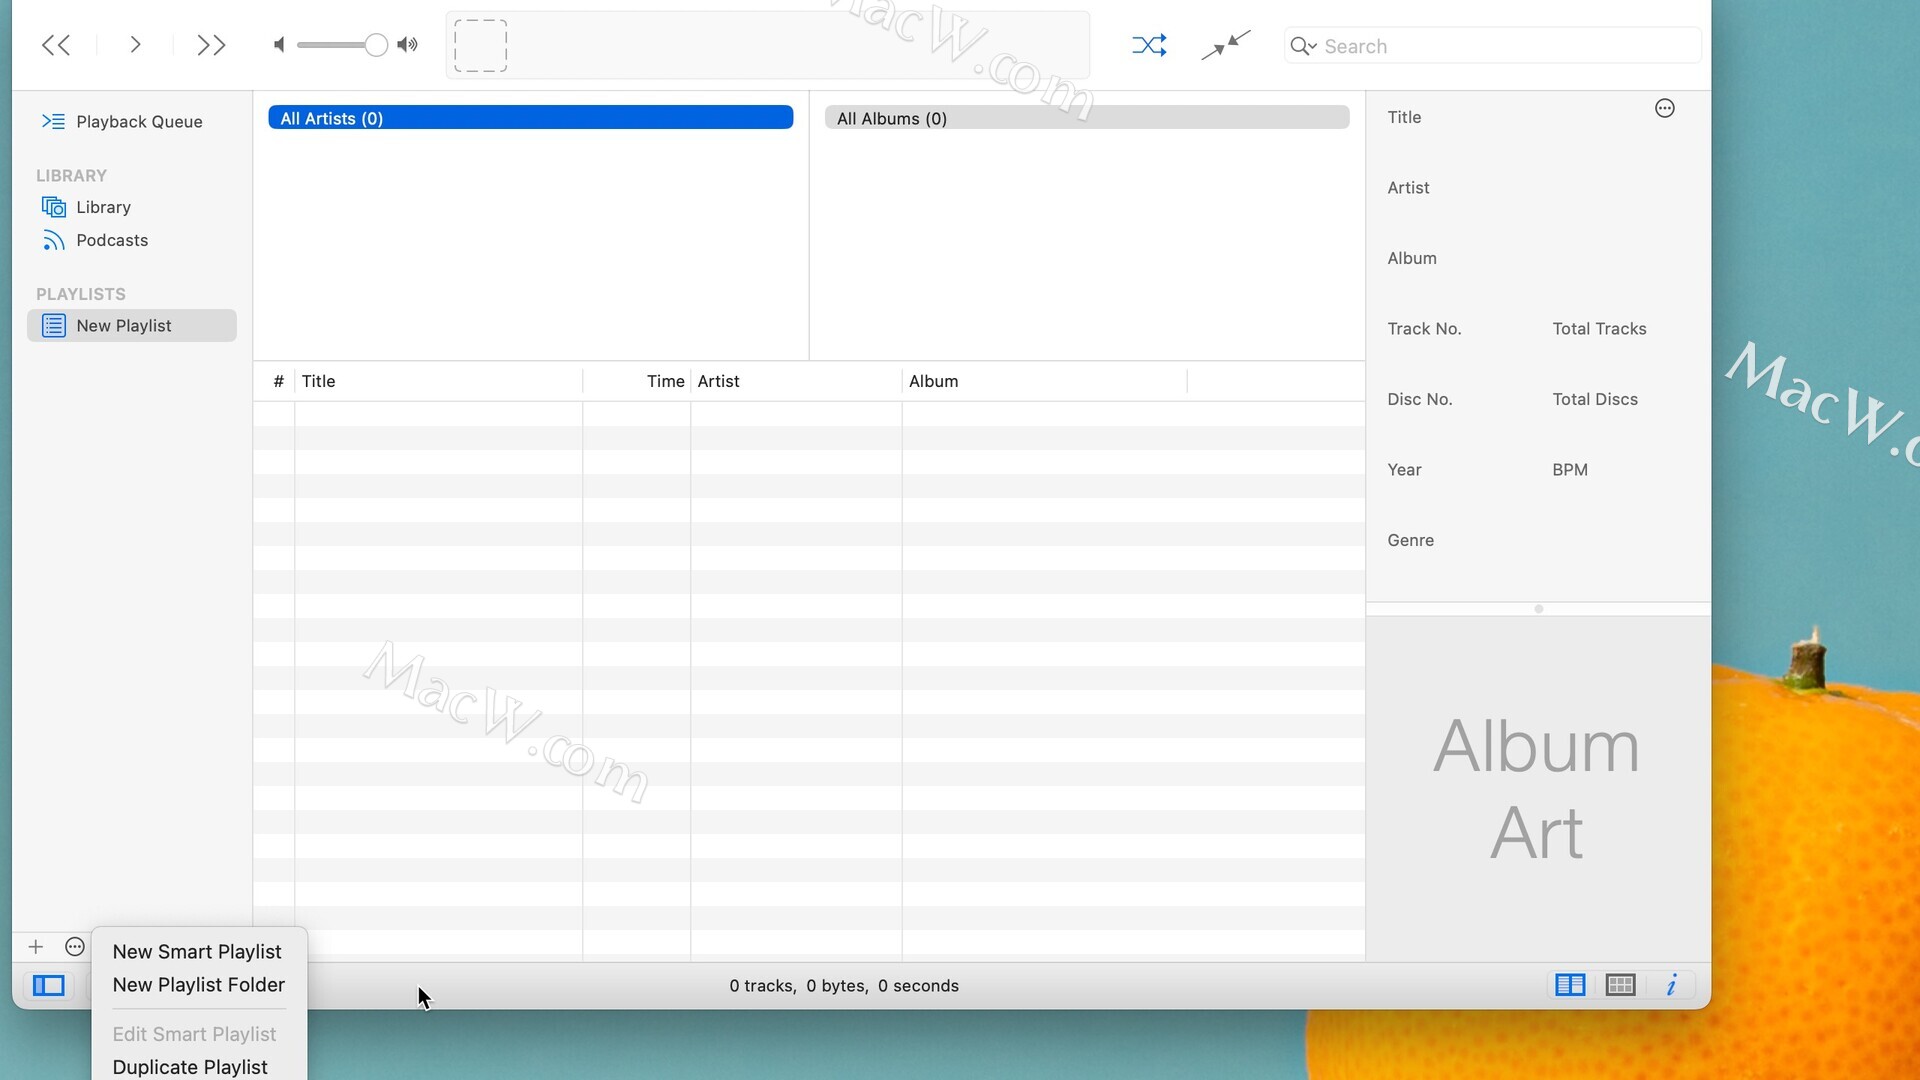Click the previous track button
This screenshot has width=1920, height=1080.
coord(56,45)
